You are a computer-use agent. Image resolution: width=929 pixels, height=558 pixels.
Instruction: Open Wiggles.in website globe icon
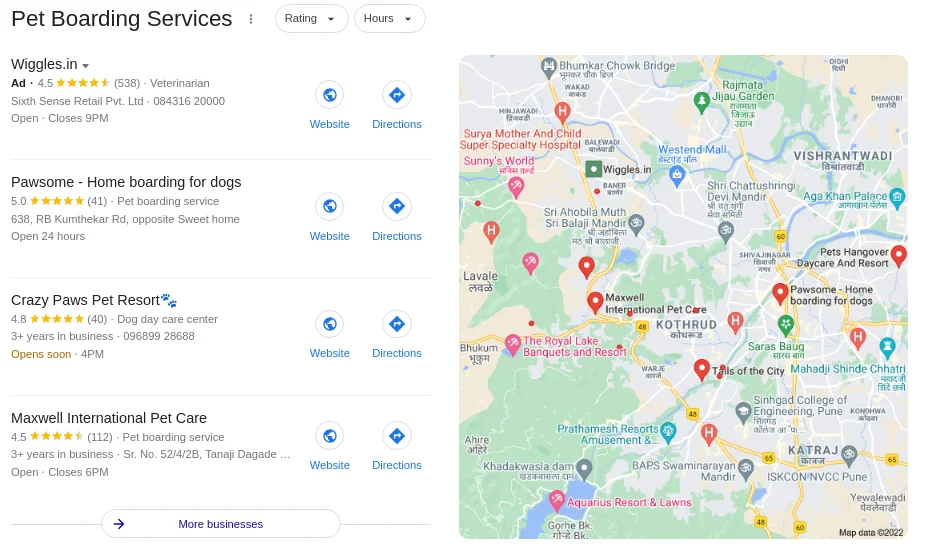pos(330,95)
